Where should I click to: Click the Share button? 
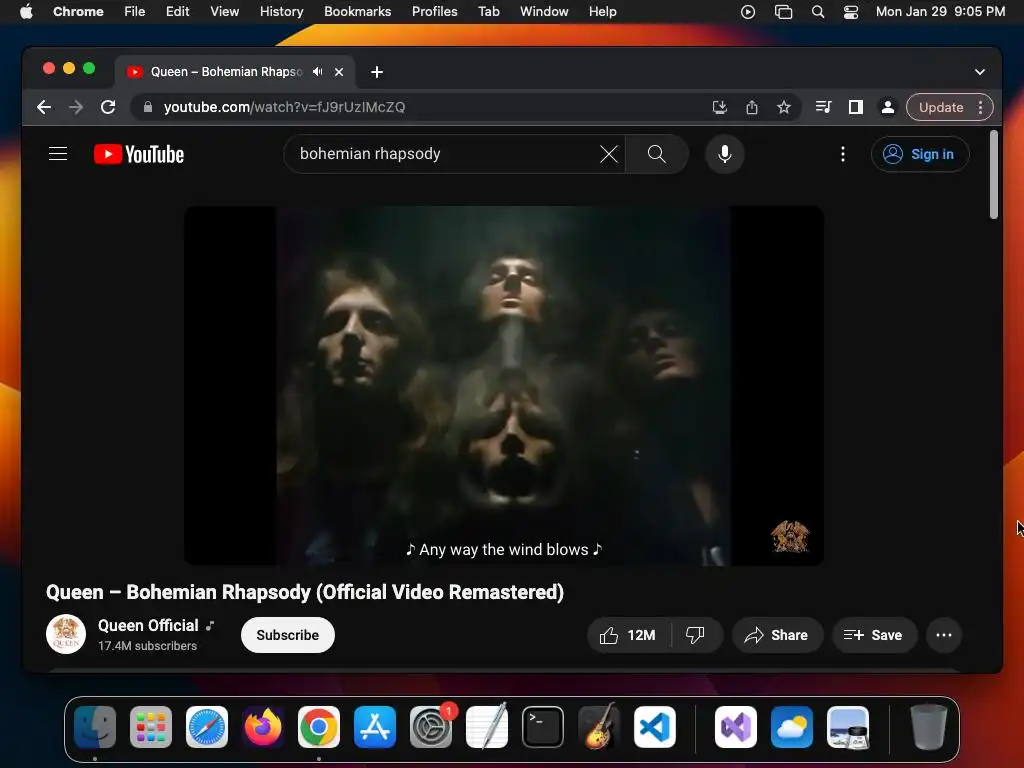coord(777,635)
